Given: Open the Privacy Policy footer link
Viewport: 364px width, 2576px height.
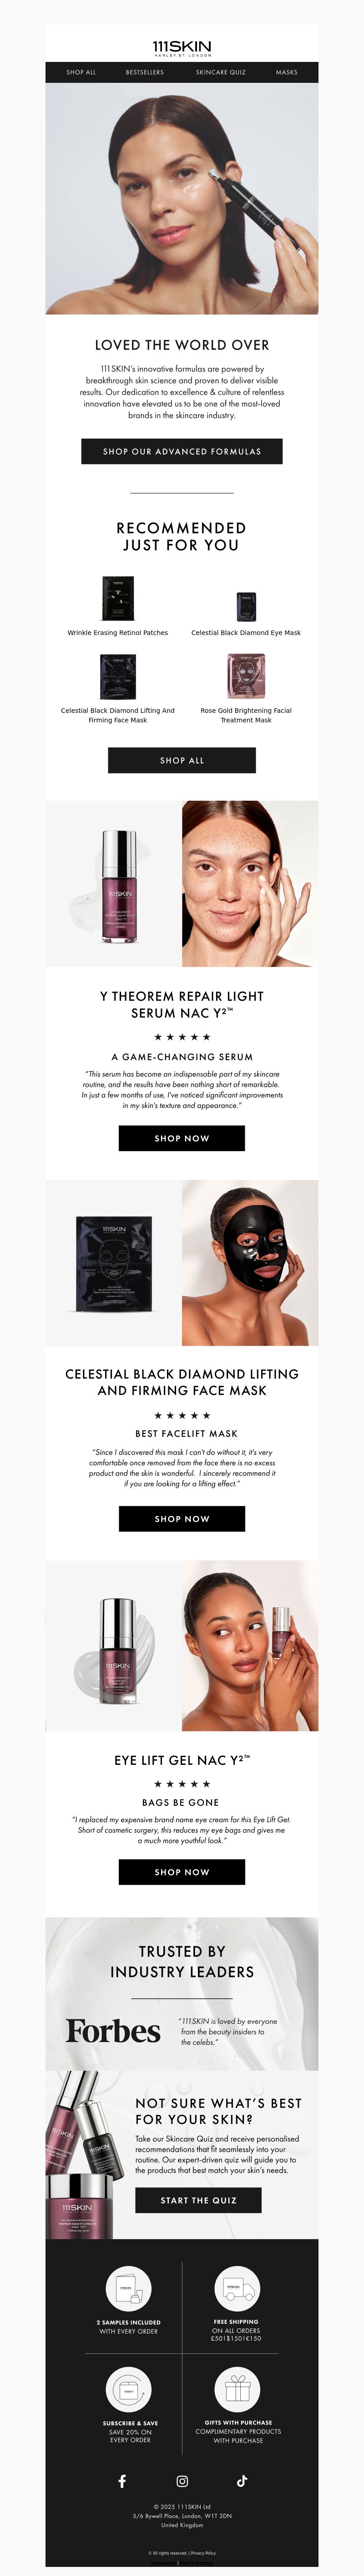Looking at the screenshot, I should [203, 2553].
